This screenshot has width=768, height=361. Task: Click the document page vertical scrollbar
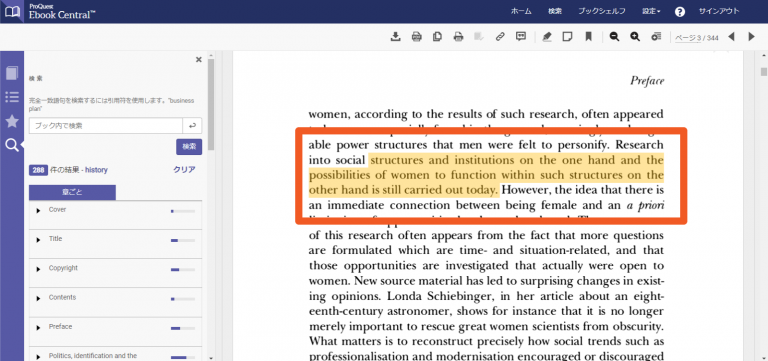point(764,72)
